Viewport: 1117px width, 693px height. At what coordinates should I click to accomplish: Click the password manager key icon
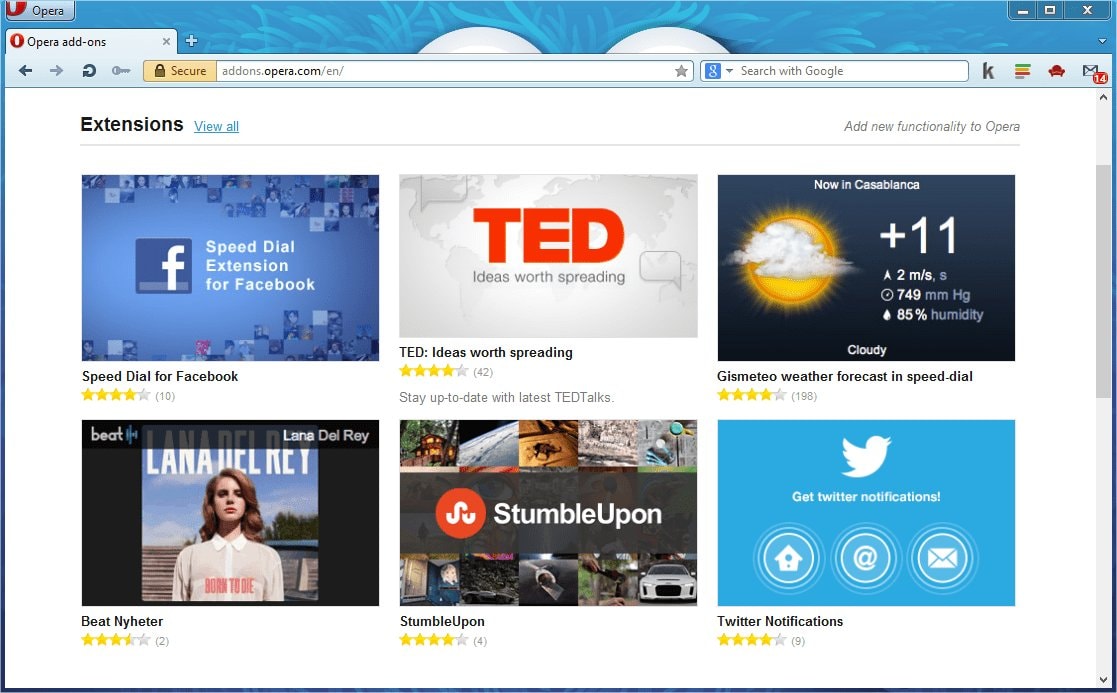pyautogui.click(x=121, y=71)
